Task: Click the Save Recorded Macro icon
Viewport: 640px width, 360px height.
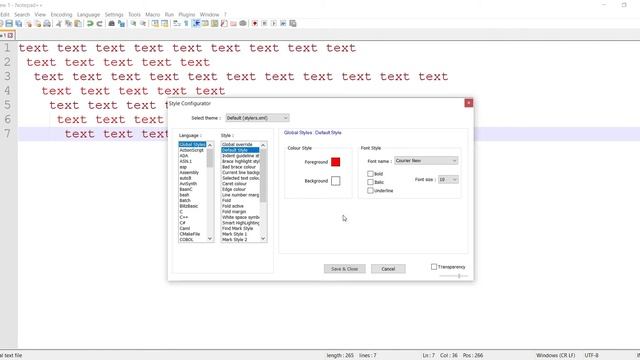Action: pos(293,24)
